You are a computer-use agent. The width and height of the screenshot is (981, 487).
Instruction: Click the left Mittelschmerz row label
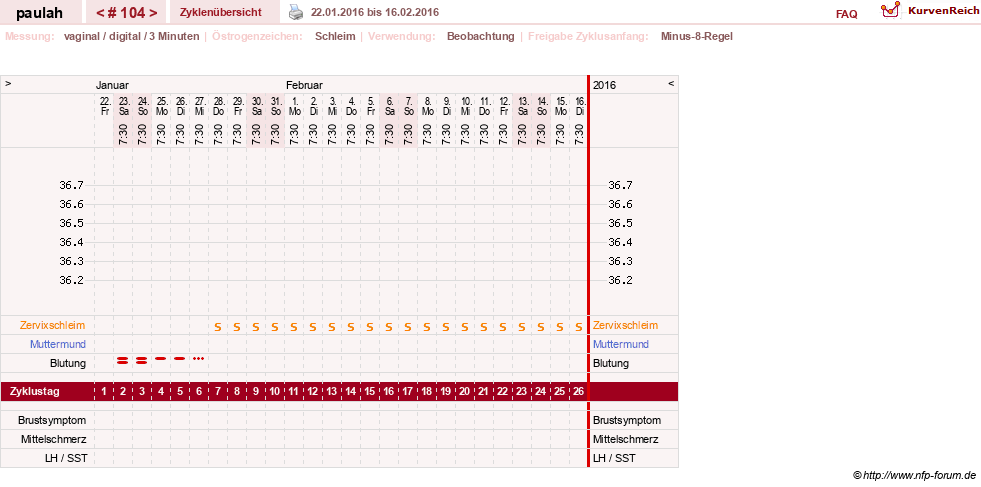point(53,439)
